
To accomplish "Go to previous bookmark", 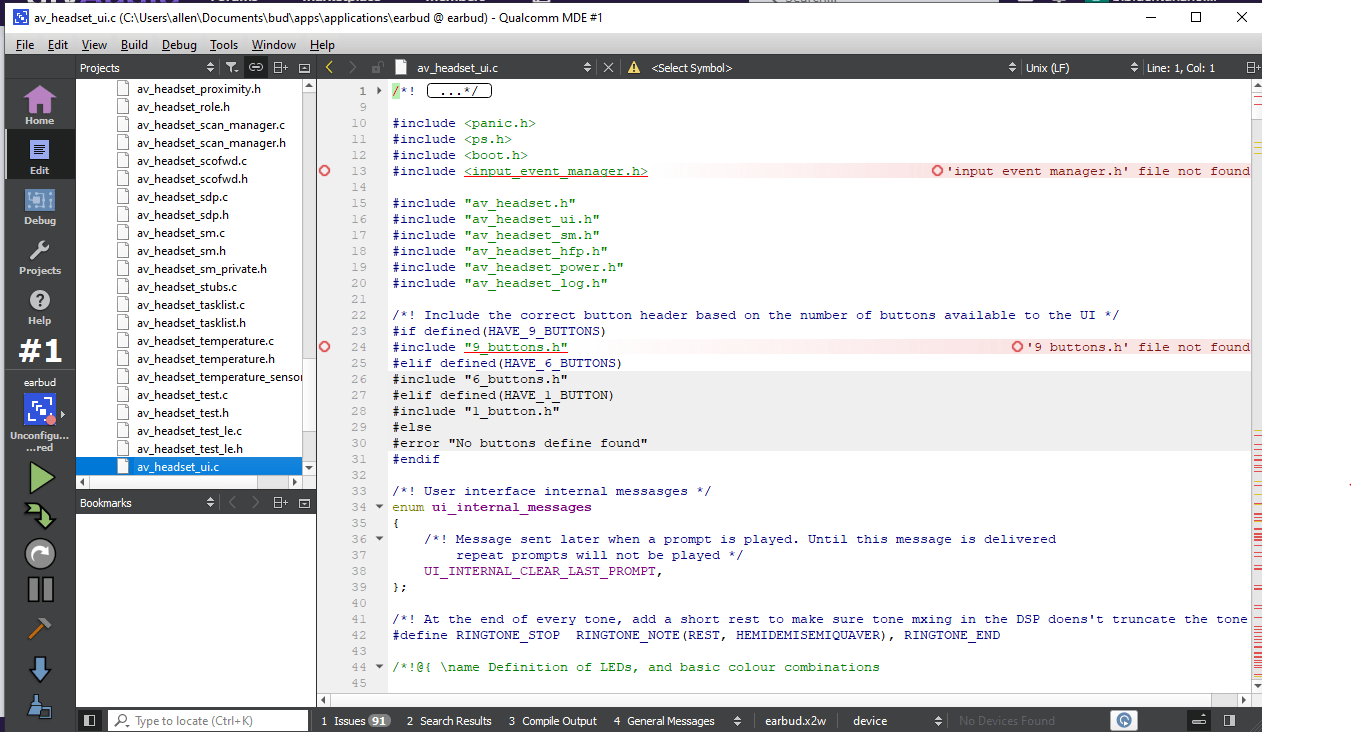I will [232, 502].
